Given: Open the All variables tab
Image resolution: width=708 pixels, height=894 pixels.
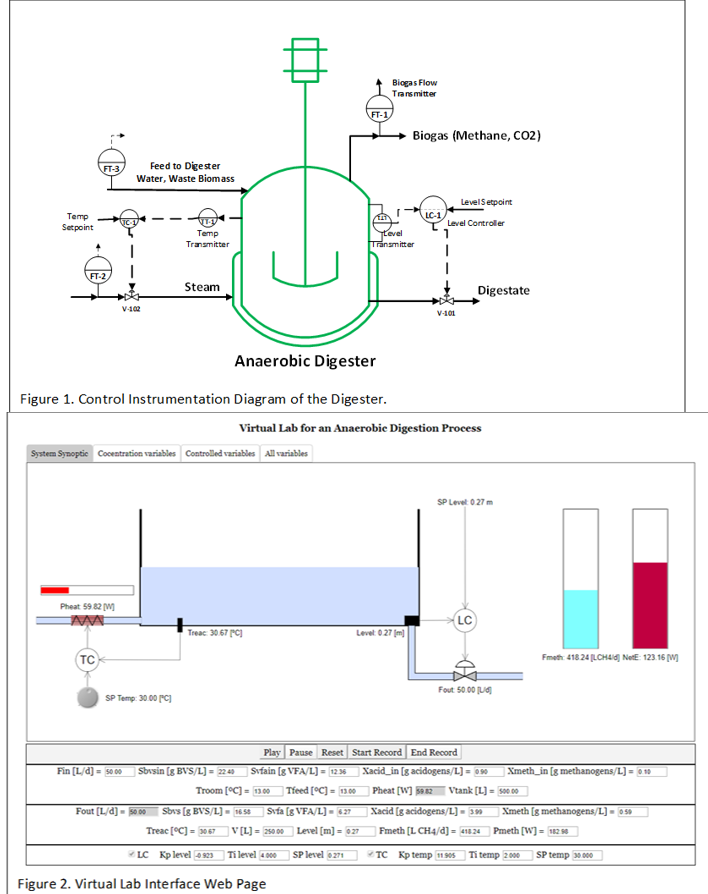Looking at the screenshot, I should pos(285,453).
